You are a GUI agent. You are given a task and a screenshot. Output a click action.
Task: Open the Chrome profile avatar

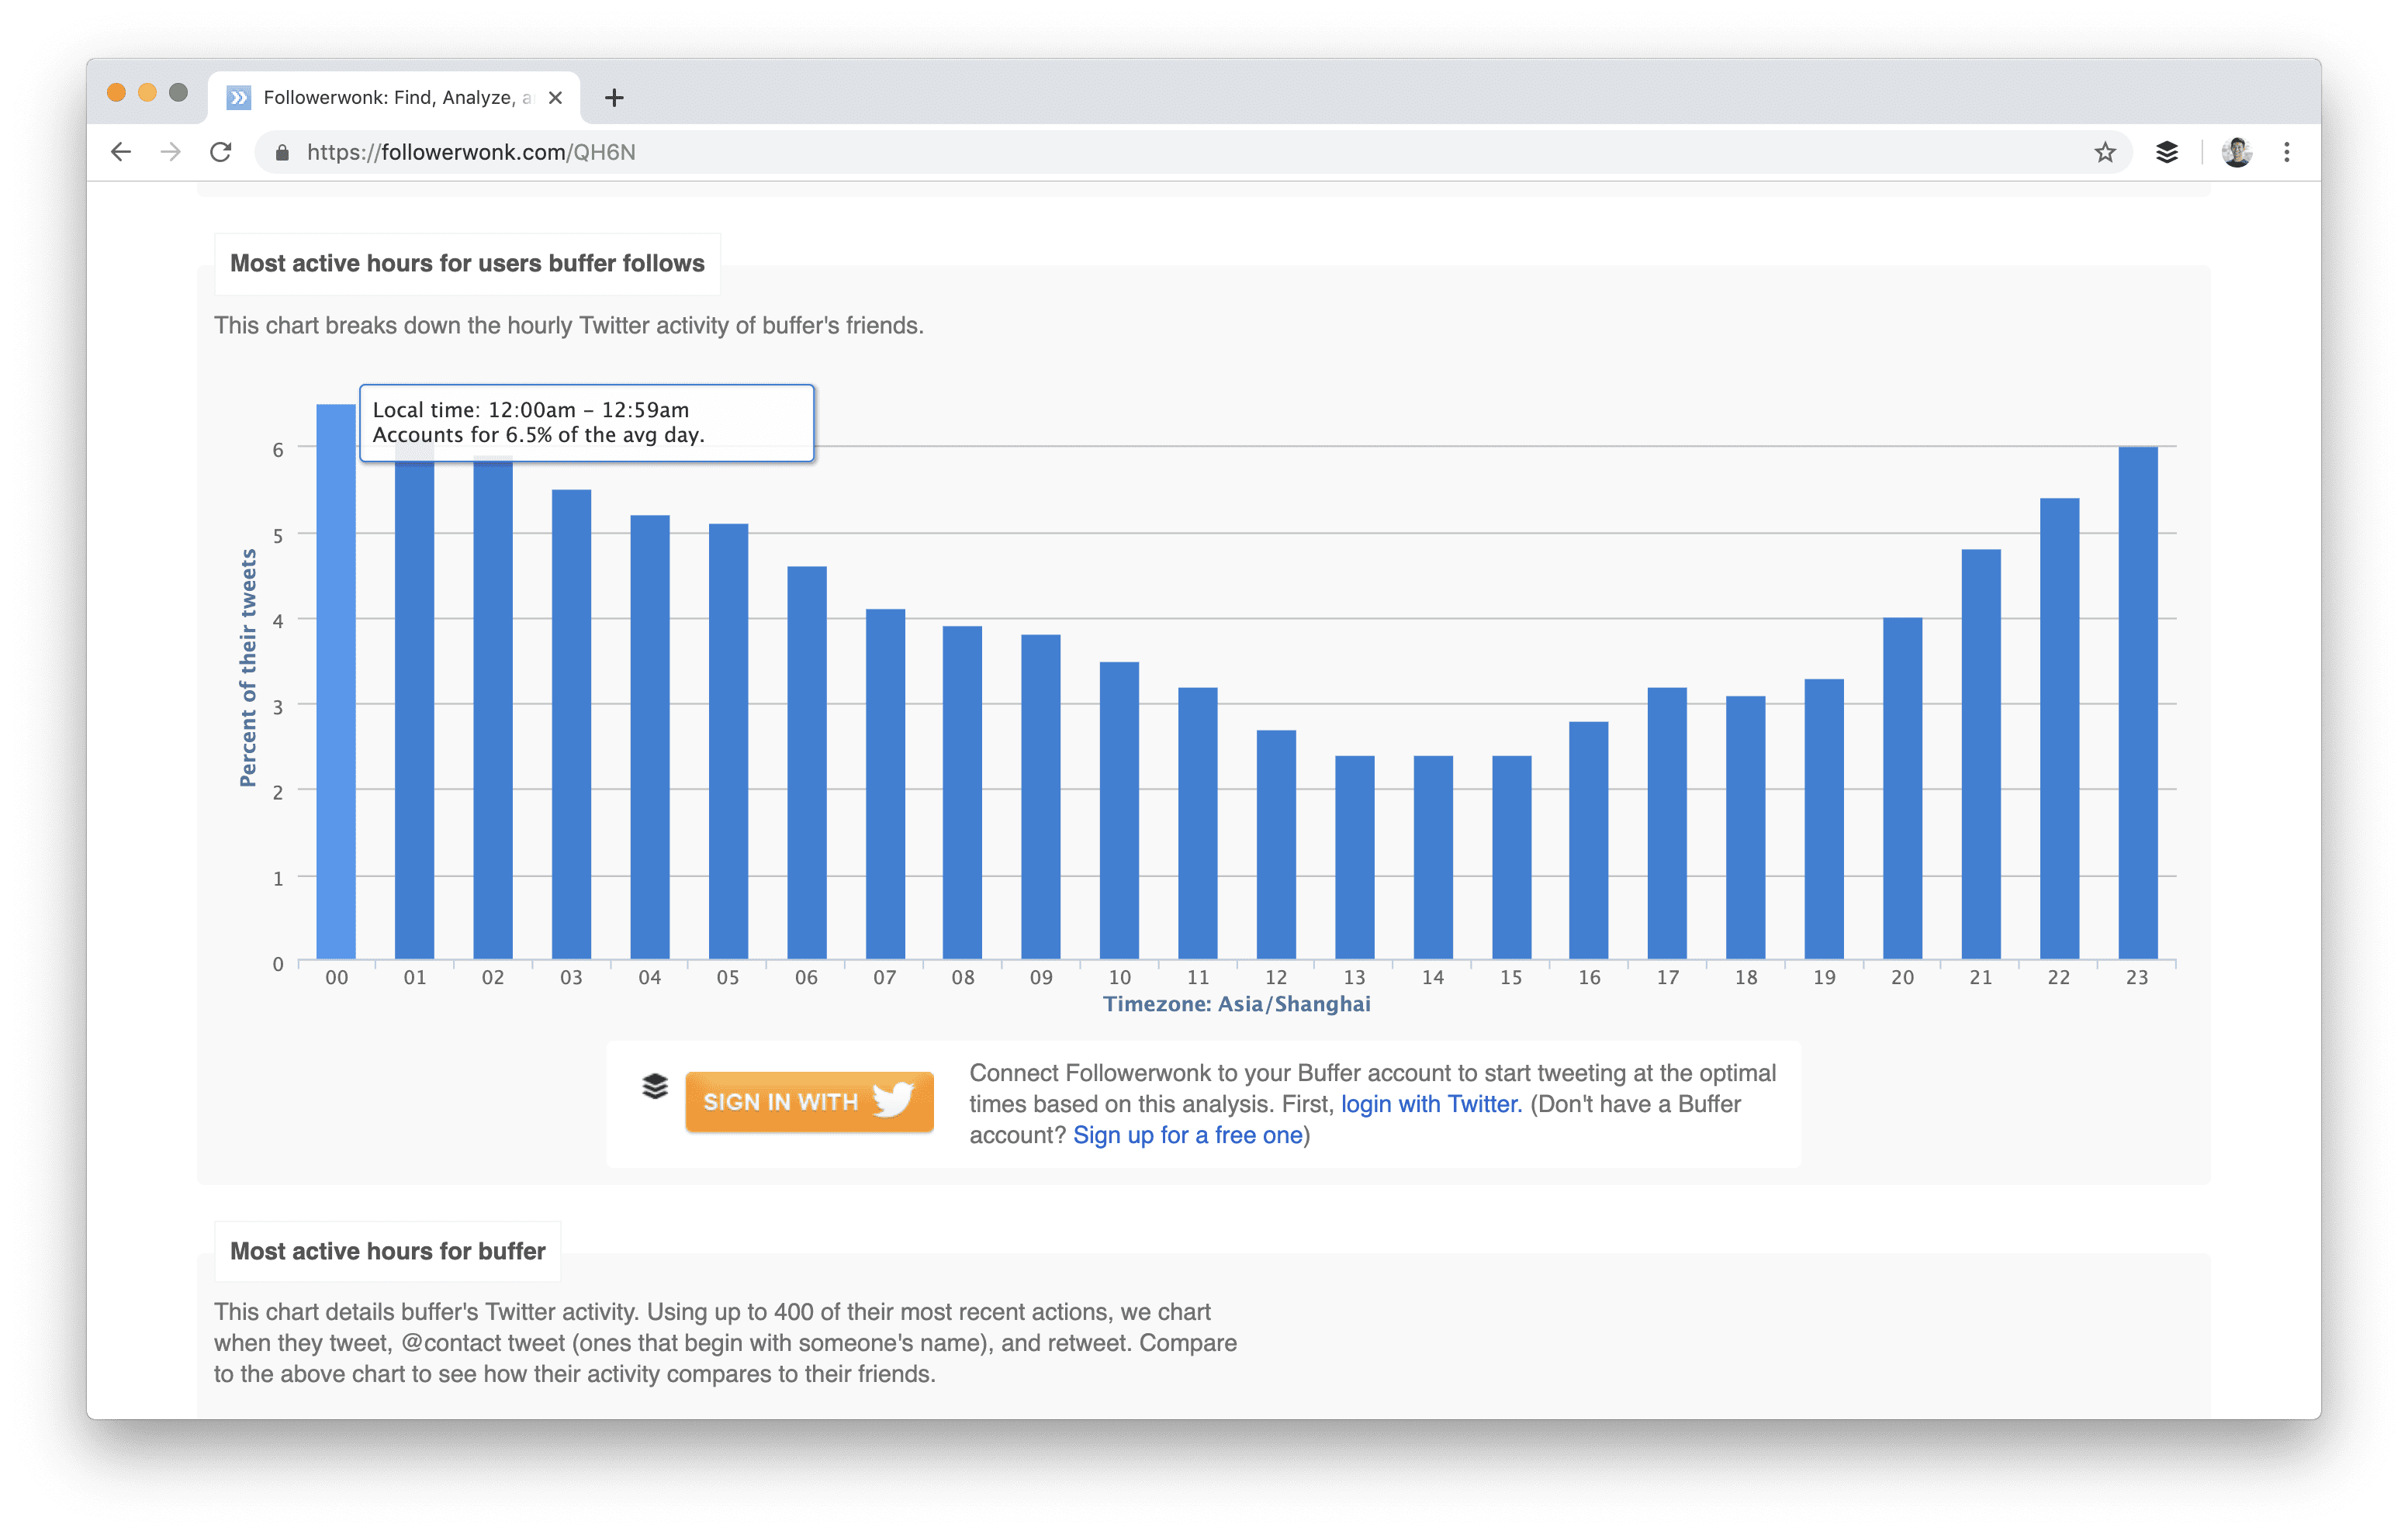[x=2237, y=152]
